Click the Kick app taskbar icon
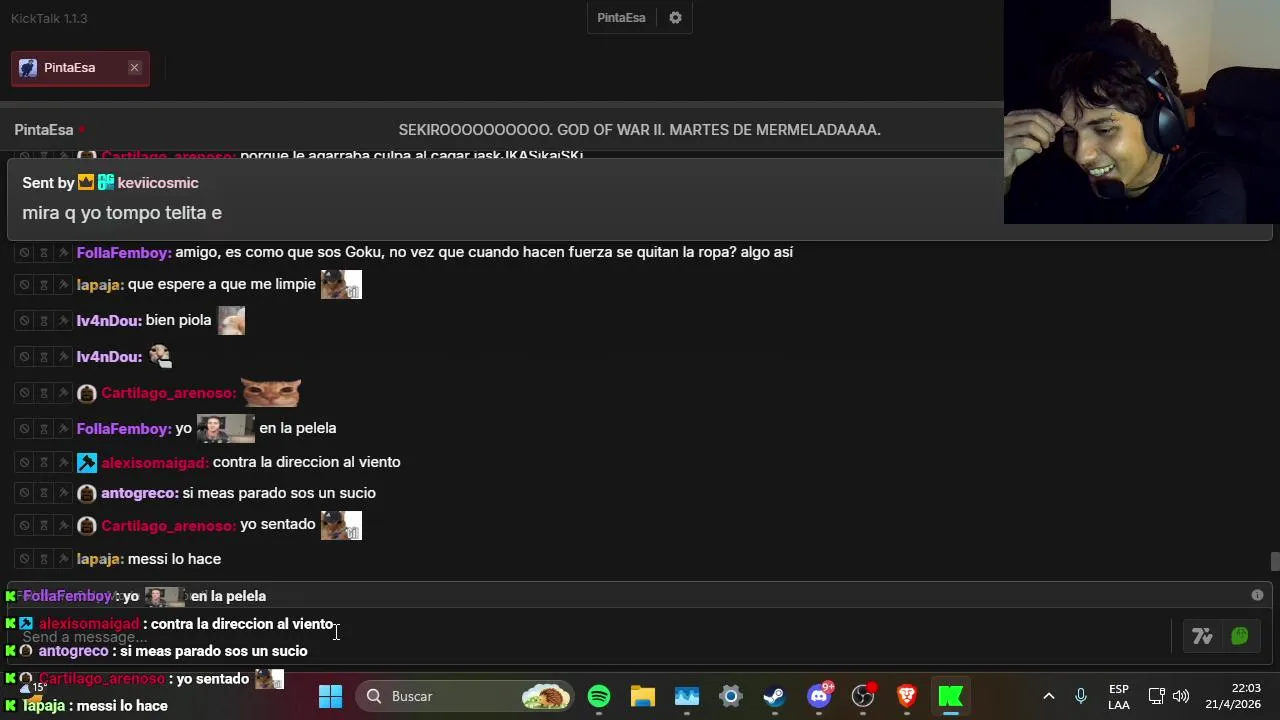Image resolution: width=1280 pixels, height=720 pixels. tap(950, 696)
